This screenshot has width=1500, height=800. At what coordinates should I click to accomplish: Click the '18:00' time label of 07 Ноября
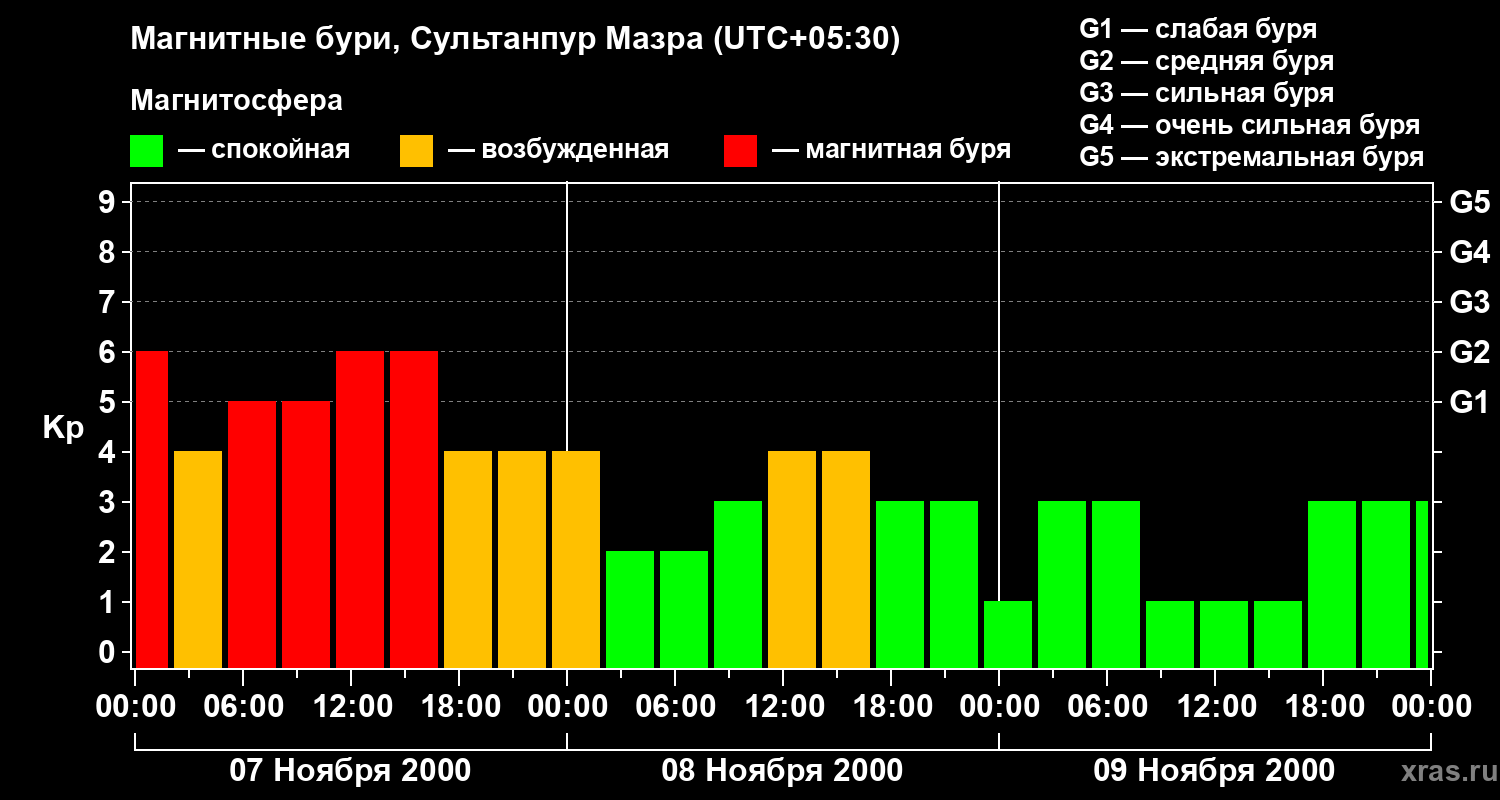459,706
